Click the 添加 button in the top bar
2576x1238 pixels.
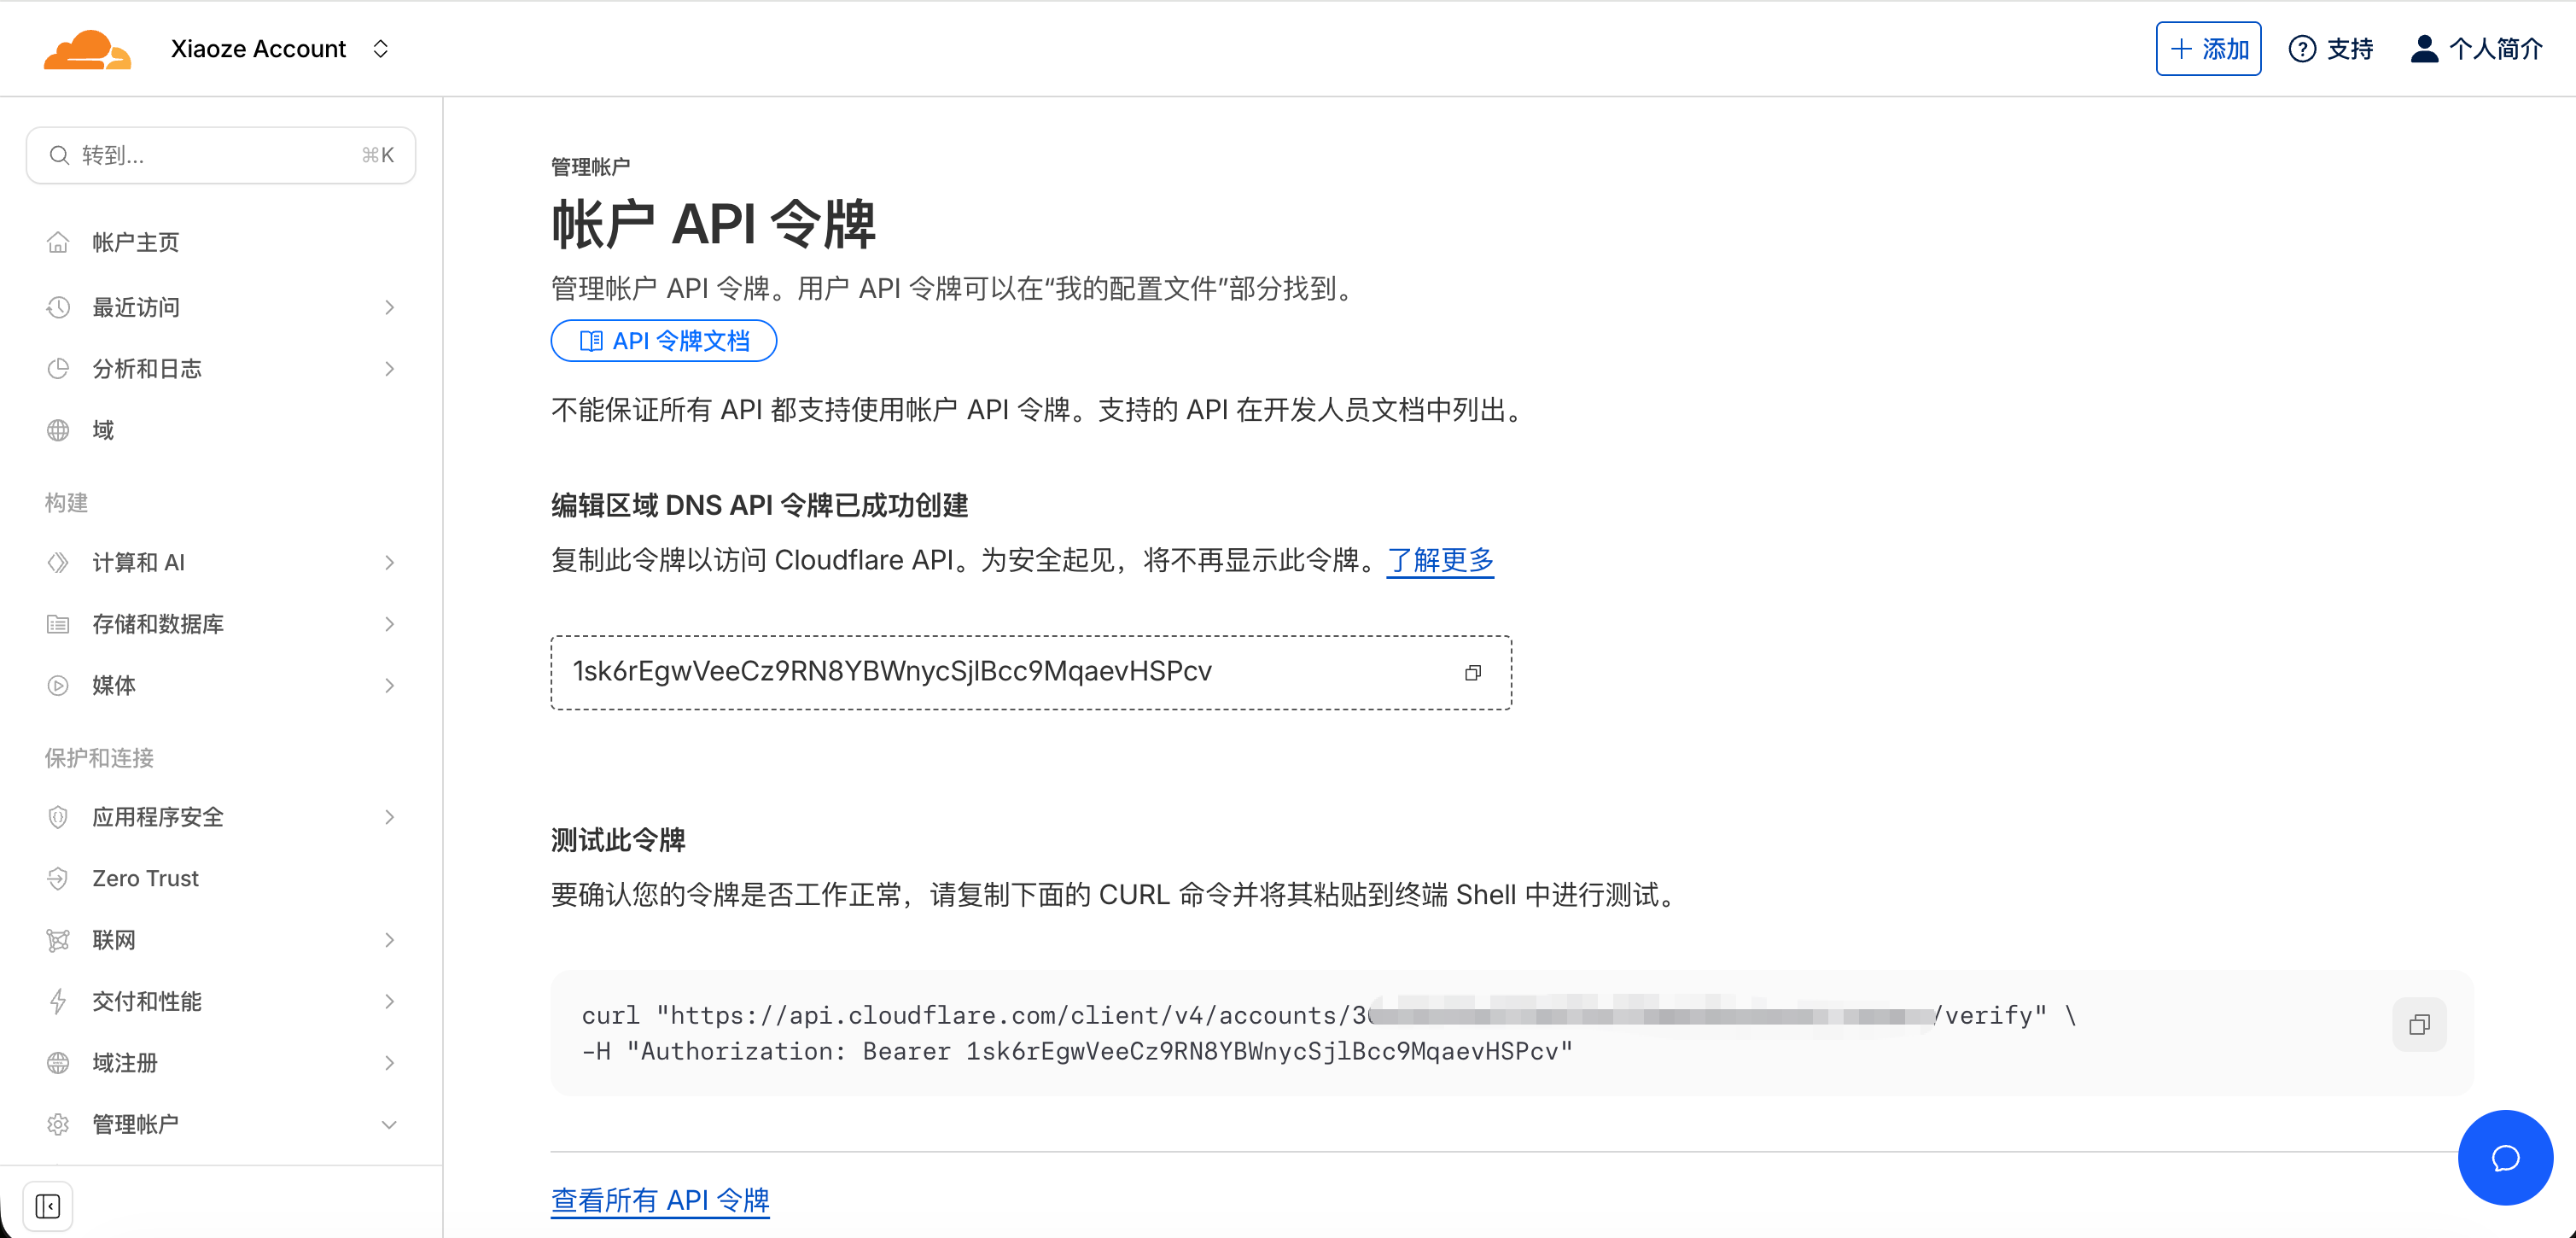pyautogui.click(x=2208, y=48)
